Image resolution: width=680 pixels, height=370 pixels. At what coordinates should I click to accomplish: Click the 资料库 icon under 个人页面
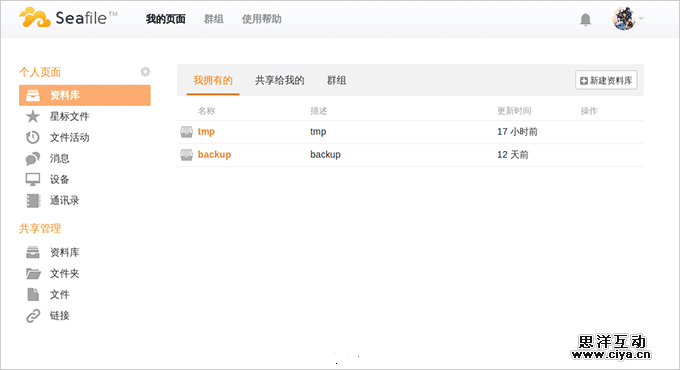[x=33, y=95]
